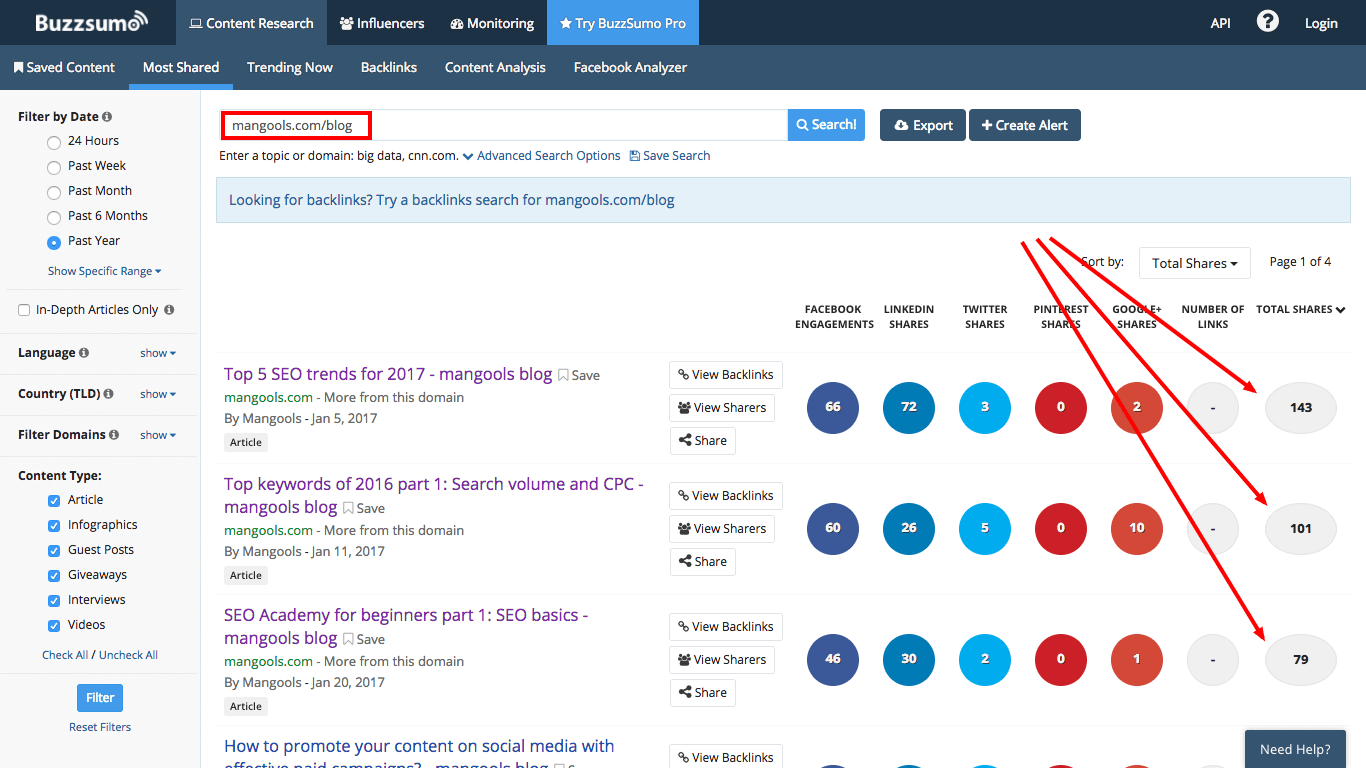Click LinkedIn shares circle showing 30

(909, 659)
